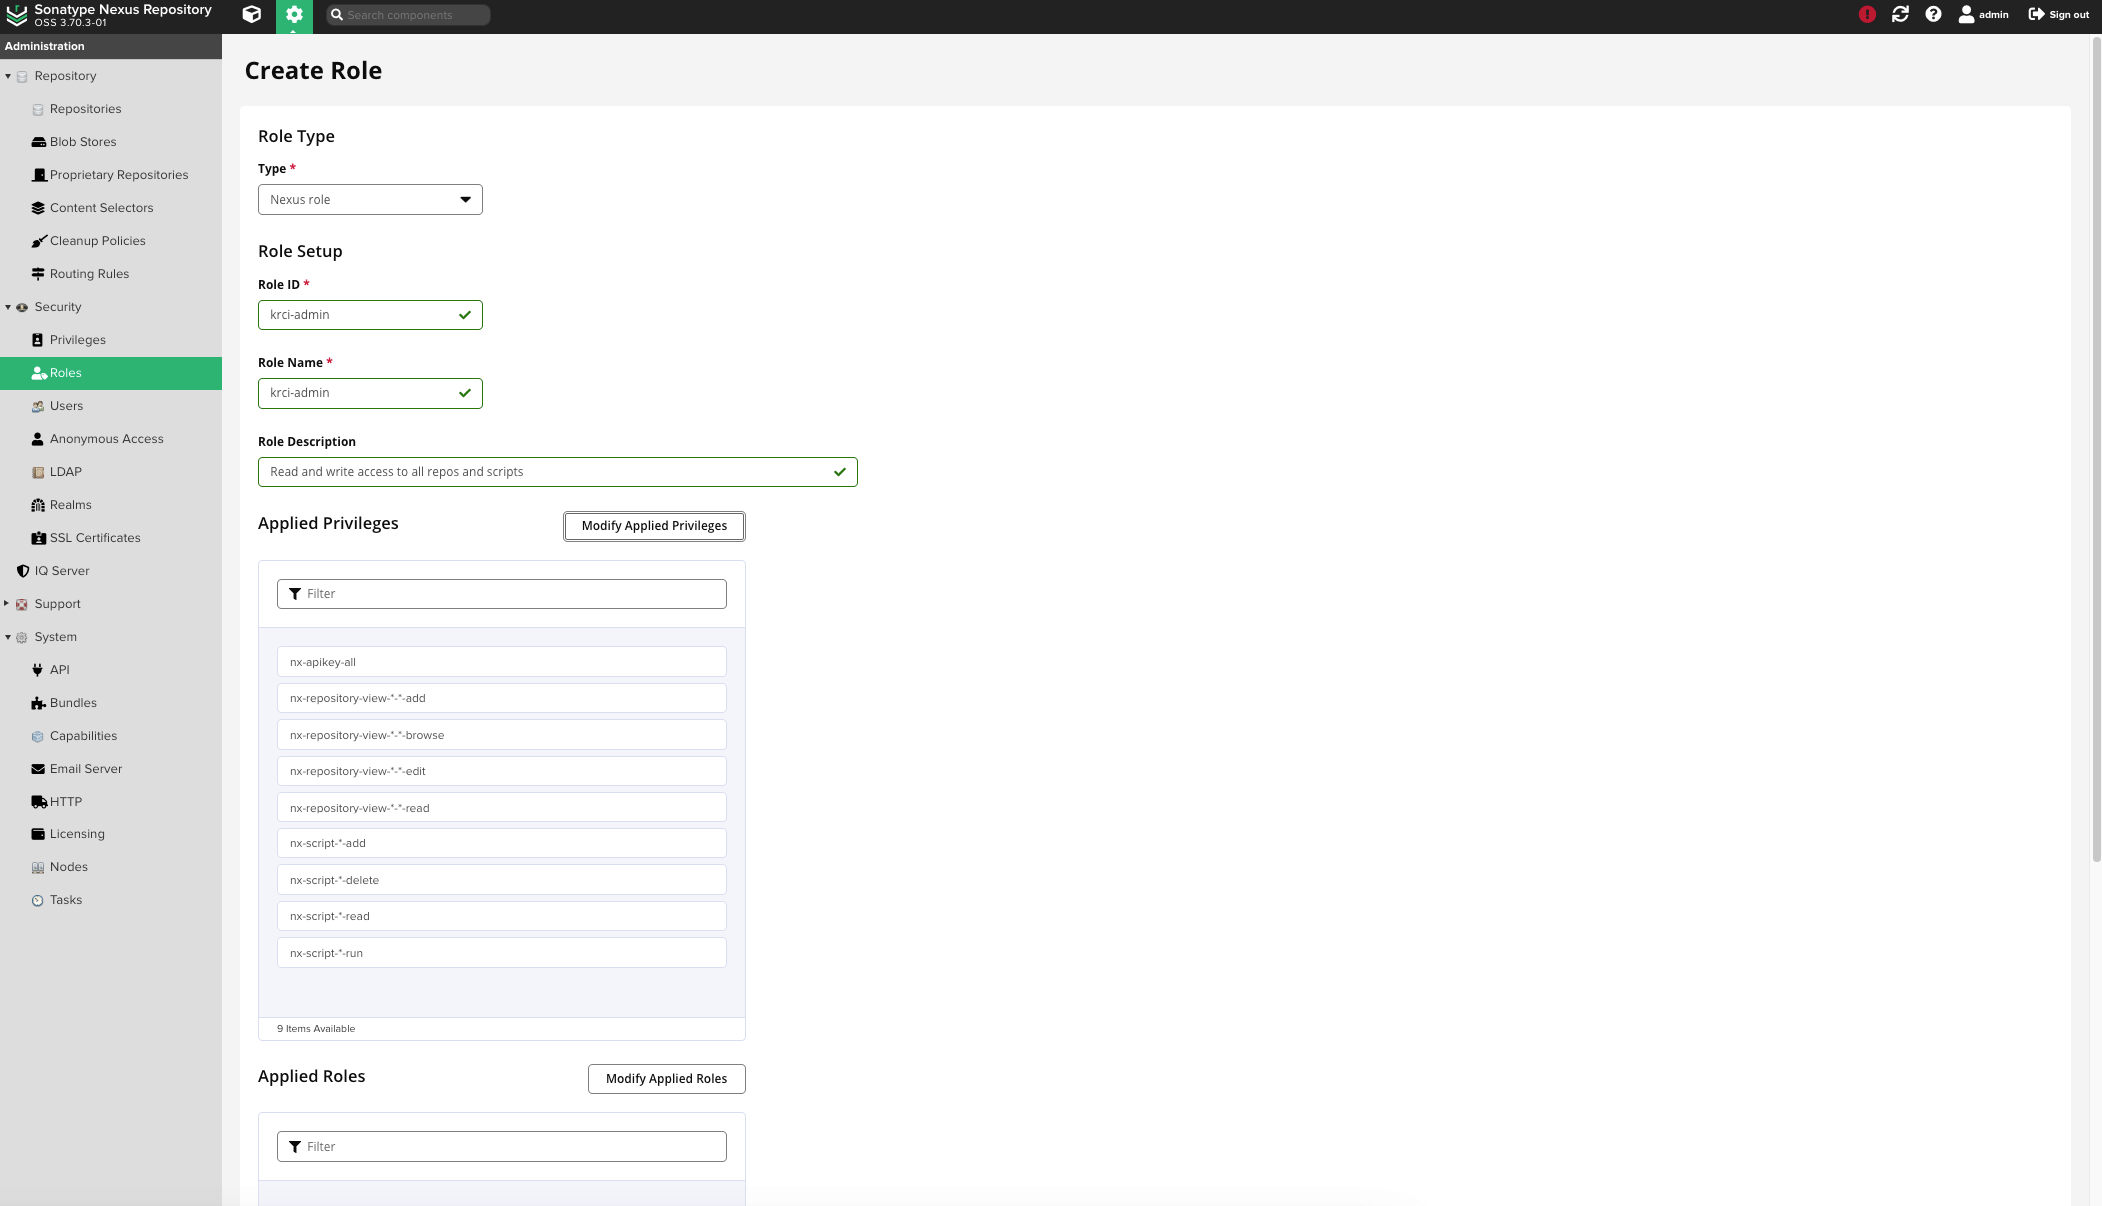Click the Role Description input field
Image resolution: width=2102 pixels, height=1206 pixels.
(x=557, y=471)
